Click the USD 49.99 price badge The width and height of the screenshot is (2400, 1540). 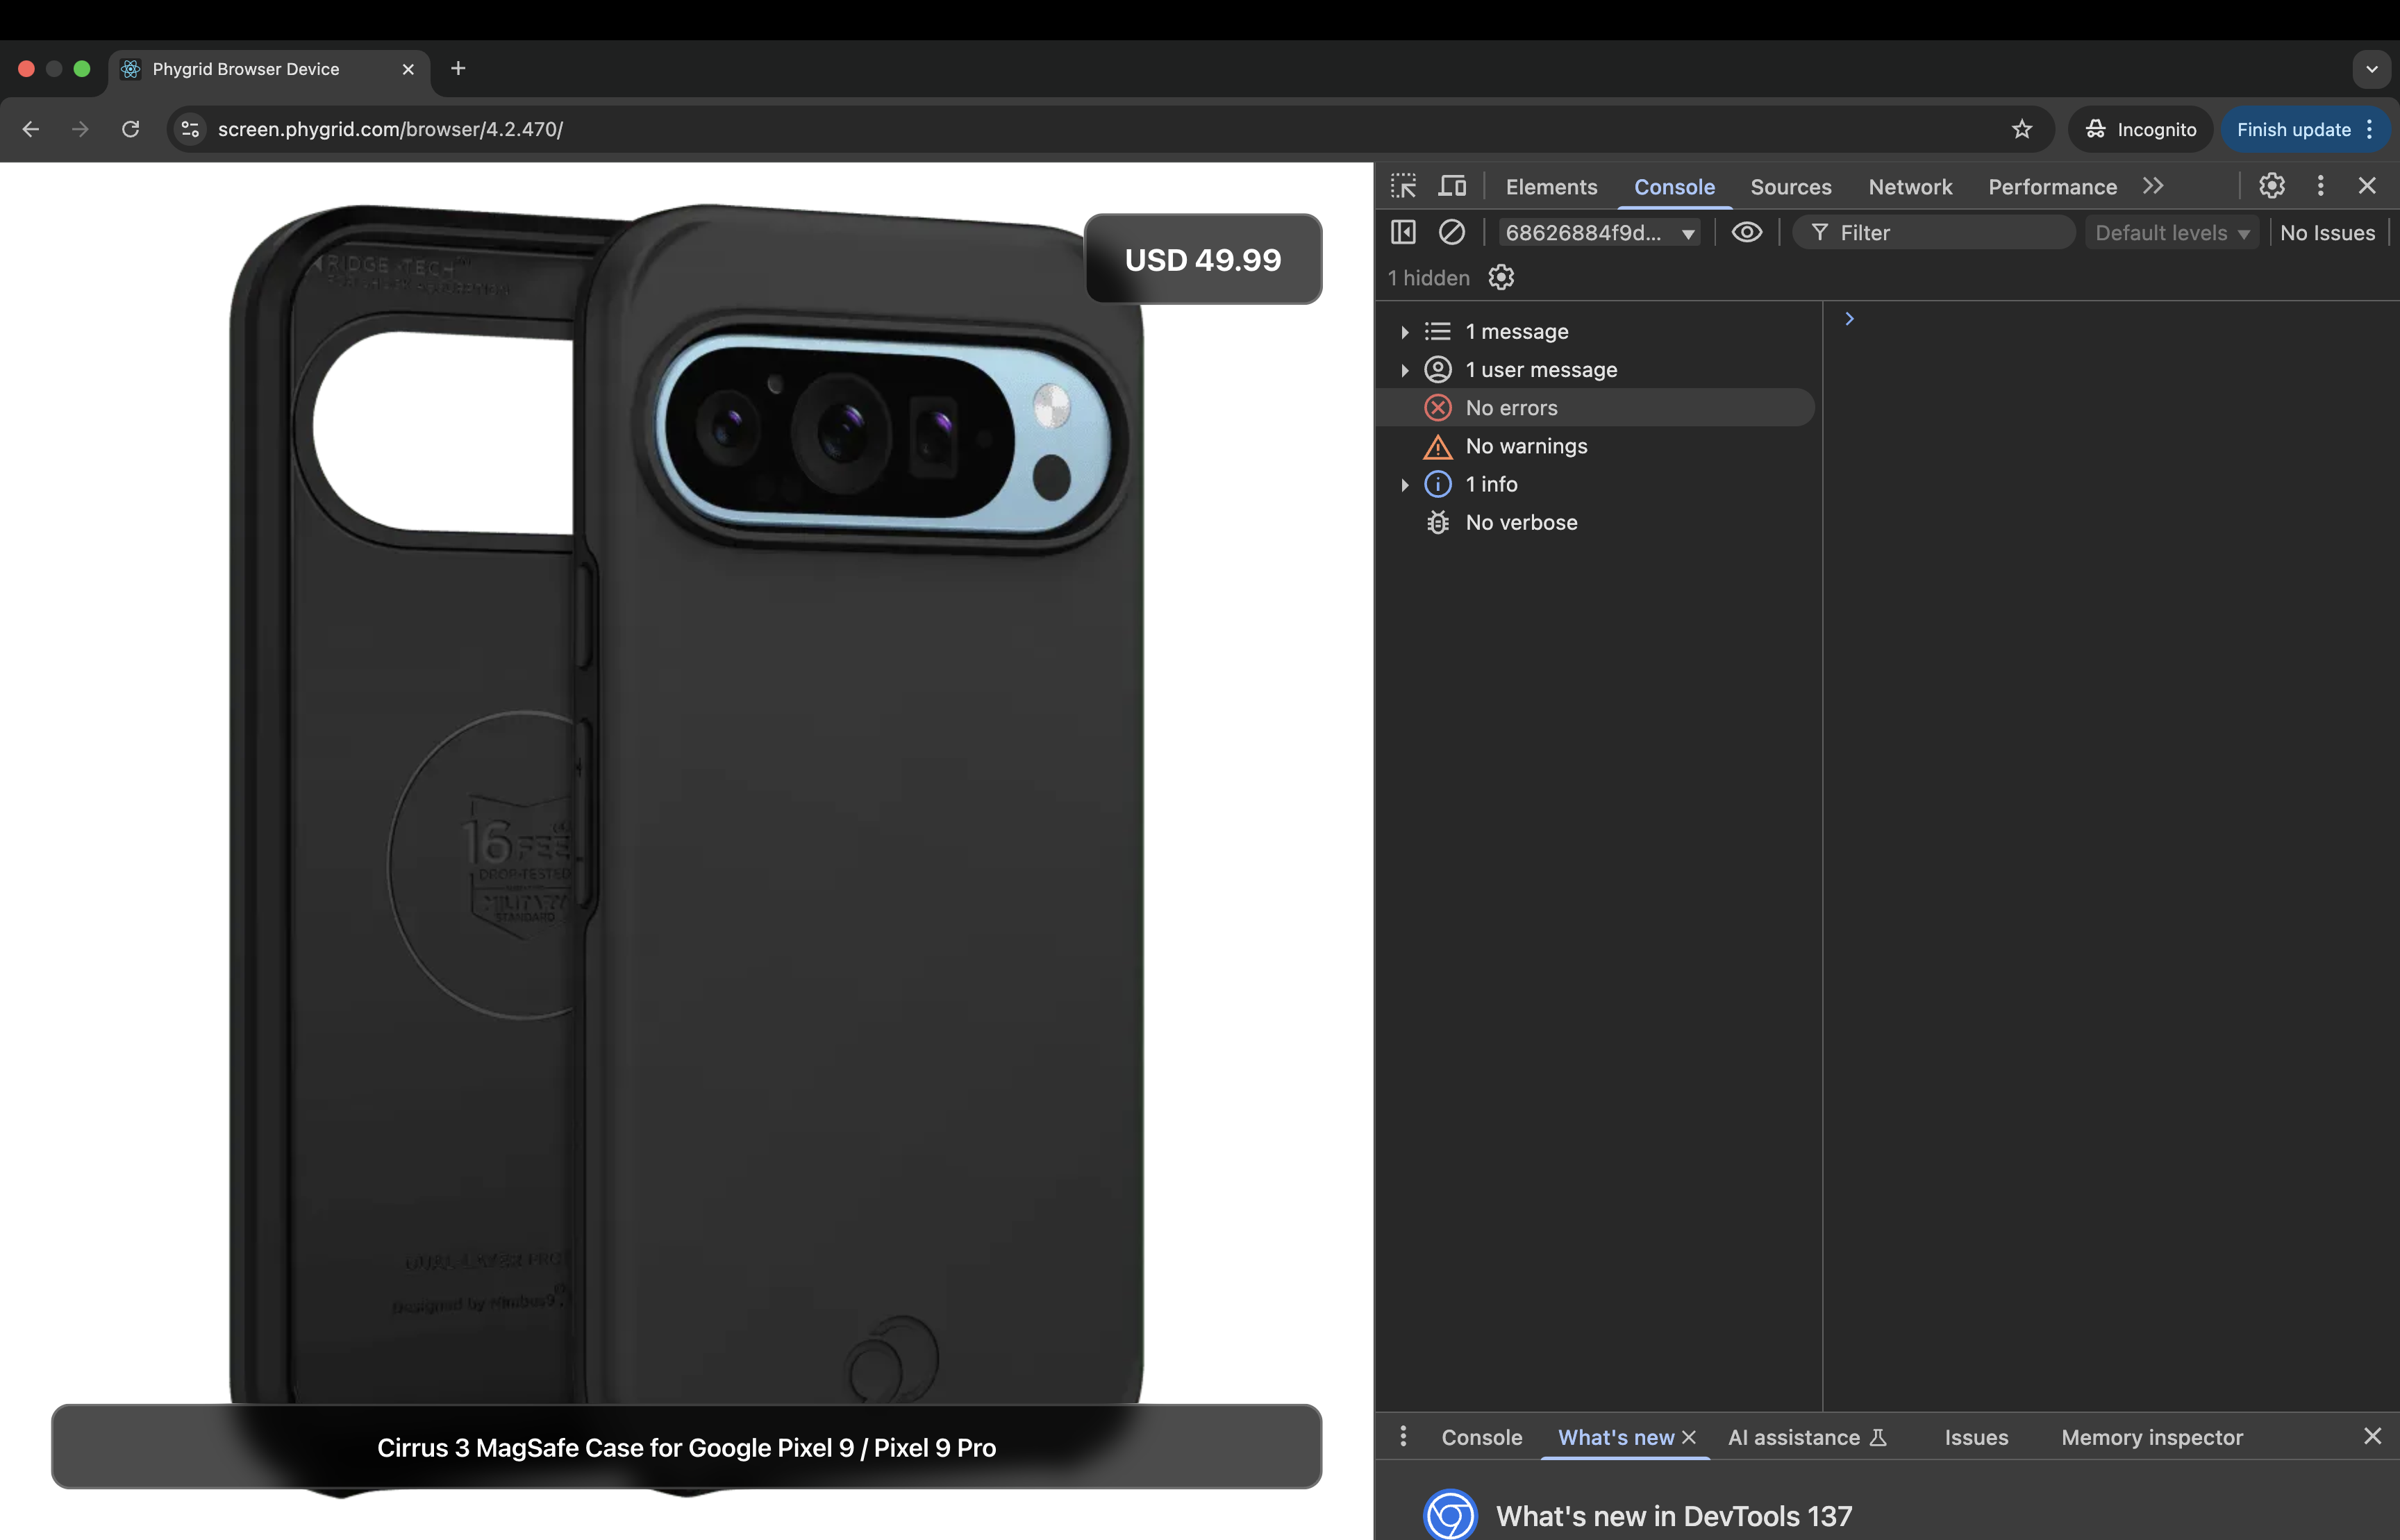[x=1203, y=259]
